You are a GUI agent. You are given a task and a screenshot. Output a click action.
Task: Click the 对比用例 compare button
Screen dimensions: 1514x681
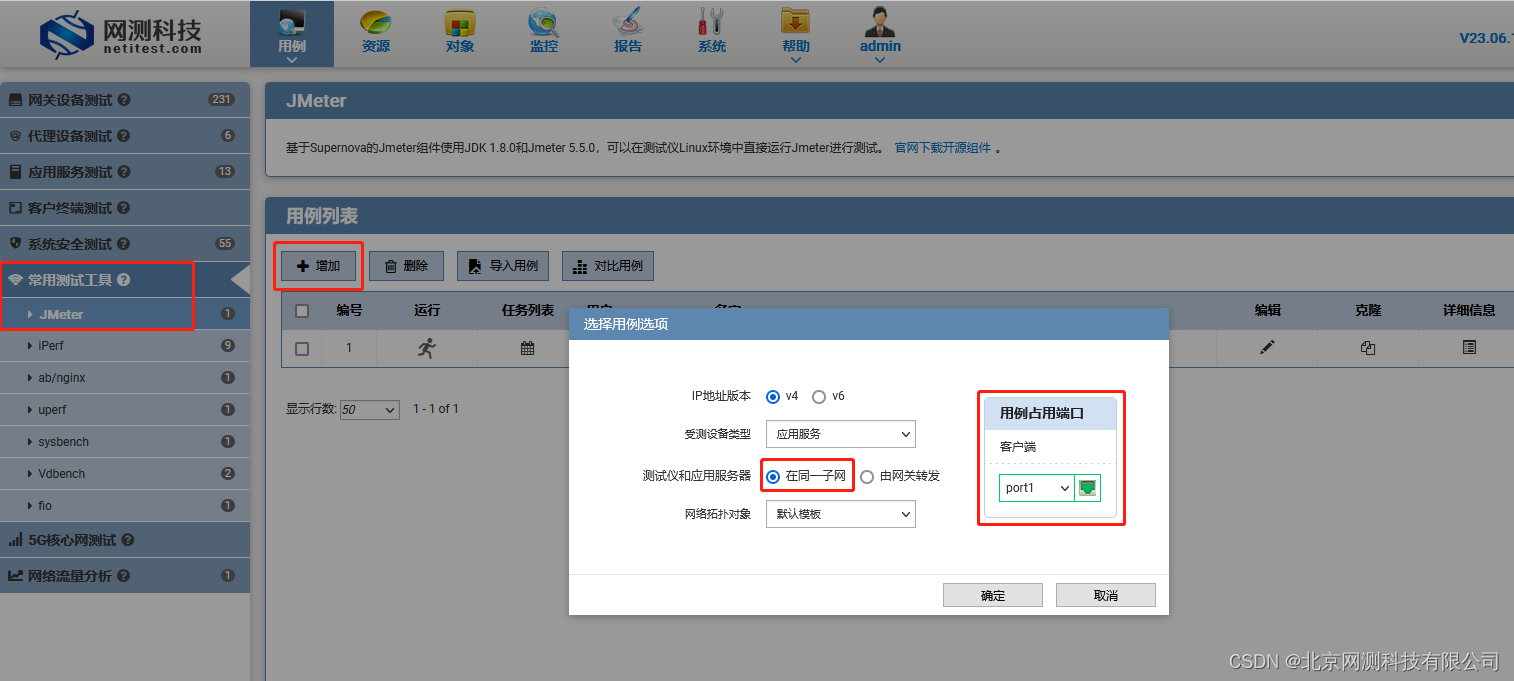(x=608, y=266)
